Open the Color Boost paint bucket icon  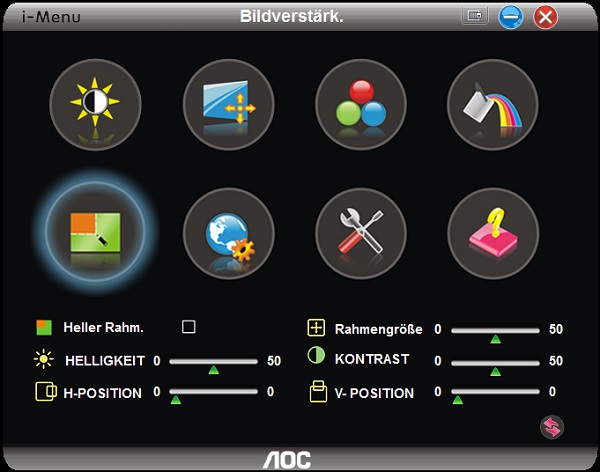coord(493,105)
